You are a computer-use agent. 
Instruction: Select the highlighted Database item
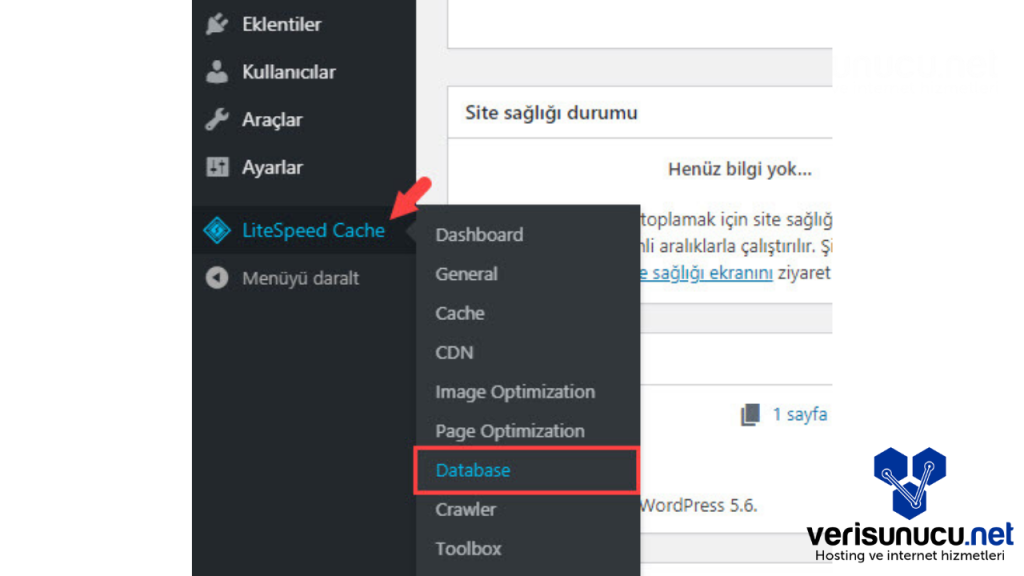click(473, 470)
